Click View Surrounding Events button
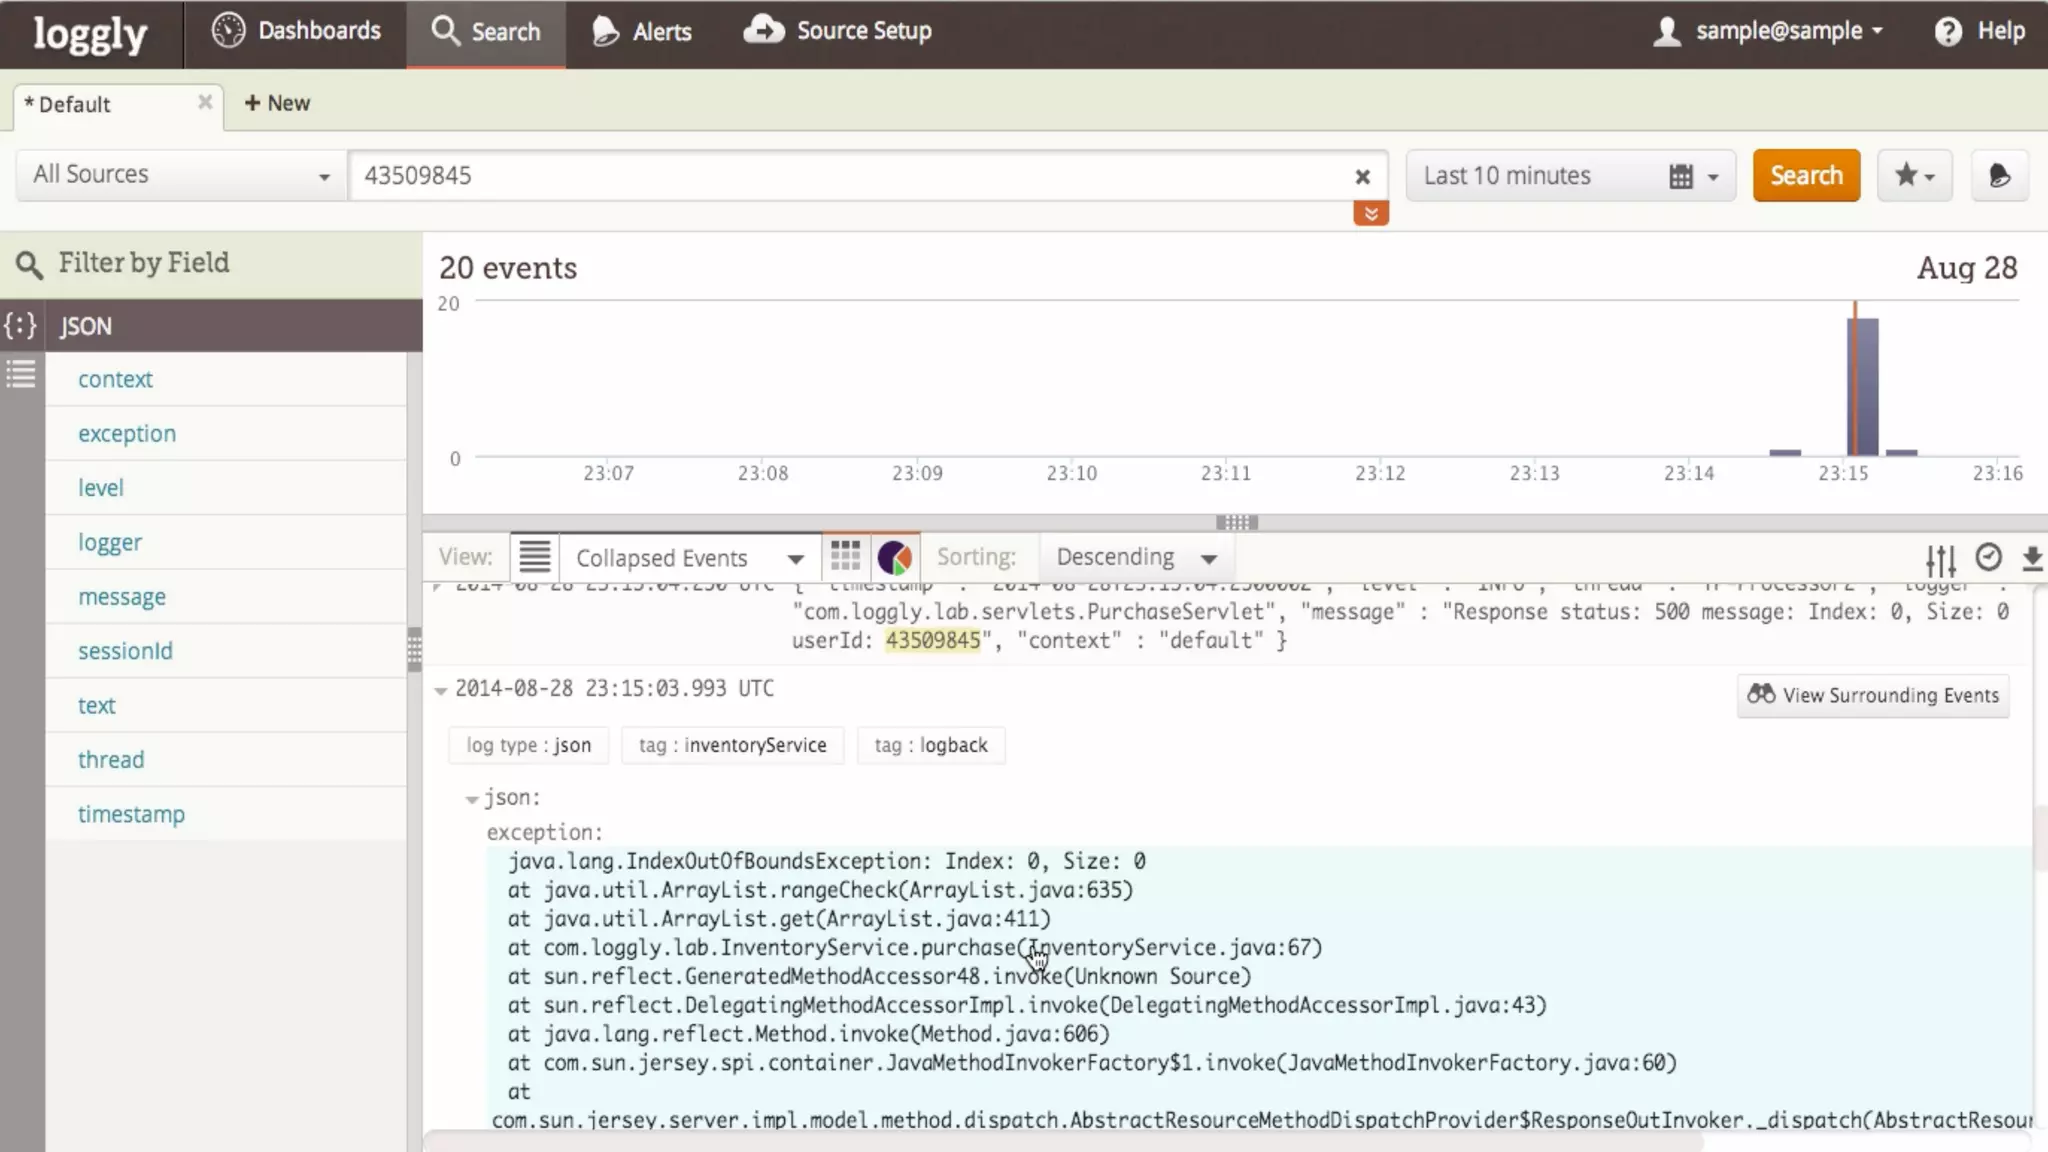The width and height of the screenshot is (2048, 1152). click(x=1872, y=695)
